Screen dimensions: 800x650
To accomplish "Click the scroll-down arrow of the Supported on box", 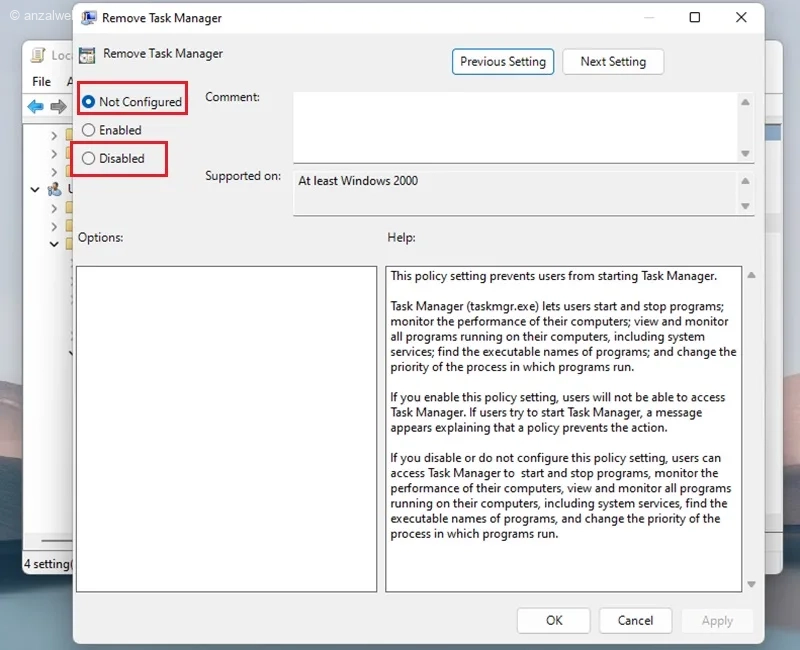I will (745, 205).
